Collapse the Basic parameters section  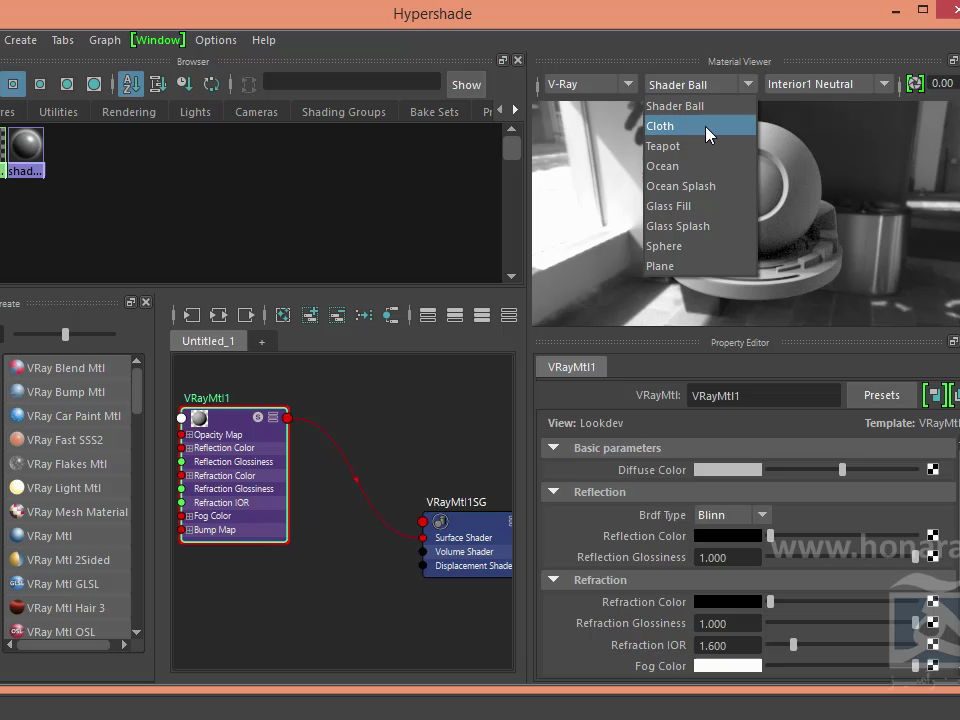click(553, 448)
